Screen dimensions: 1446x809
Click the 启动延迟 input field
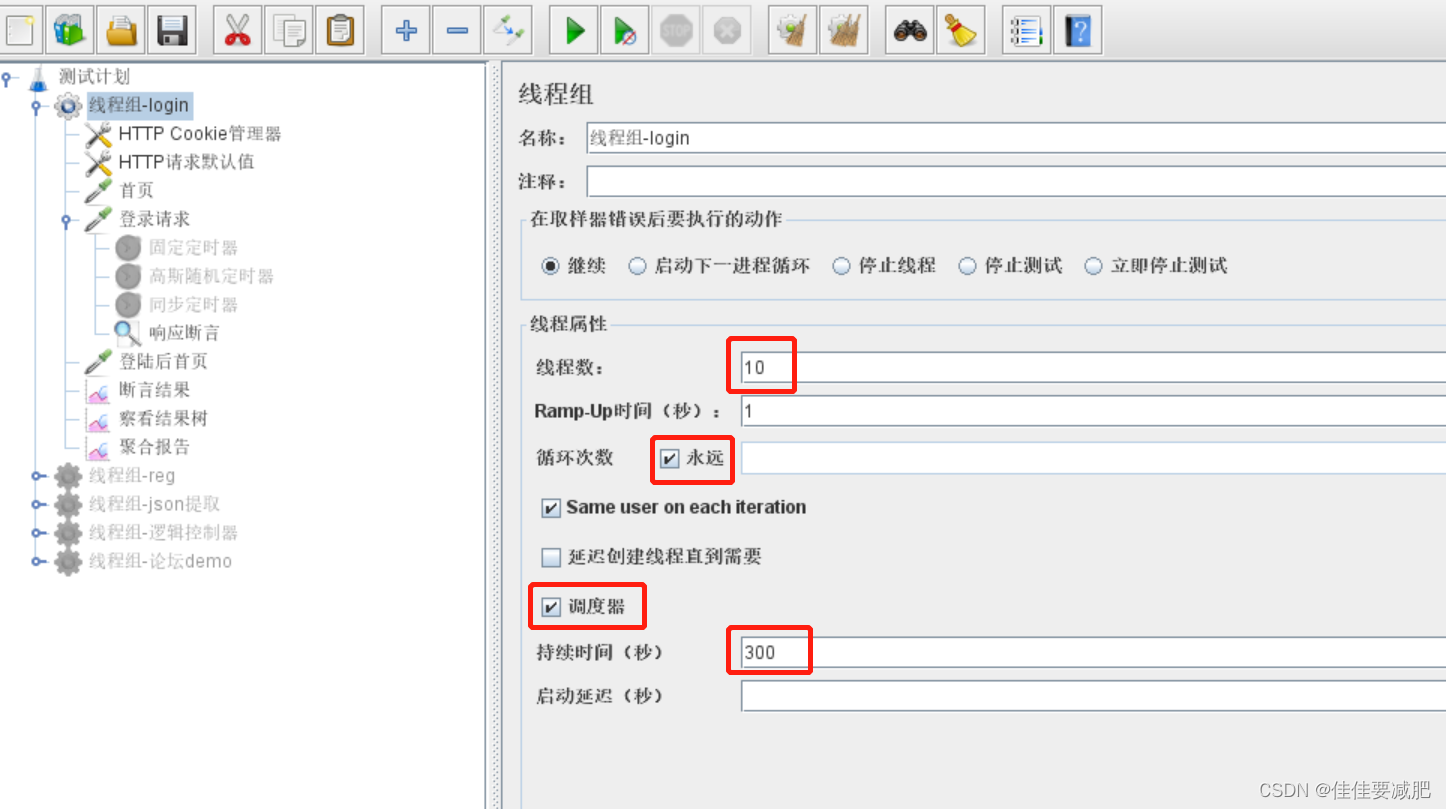(x=1092, y=695)
